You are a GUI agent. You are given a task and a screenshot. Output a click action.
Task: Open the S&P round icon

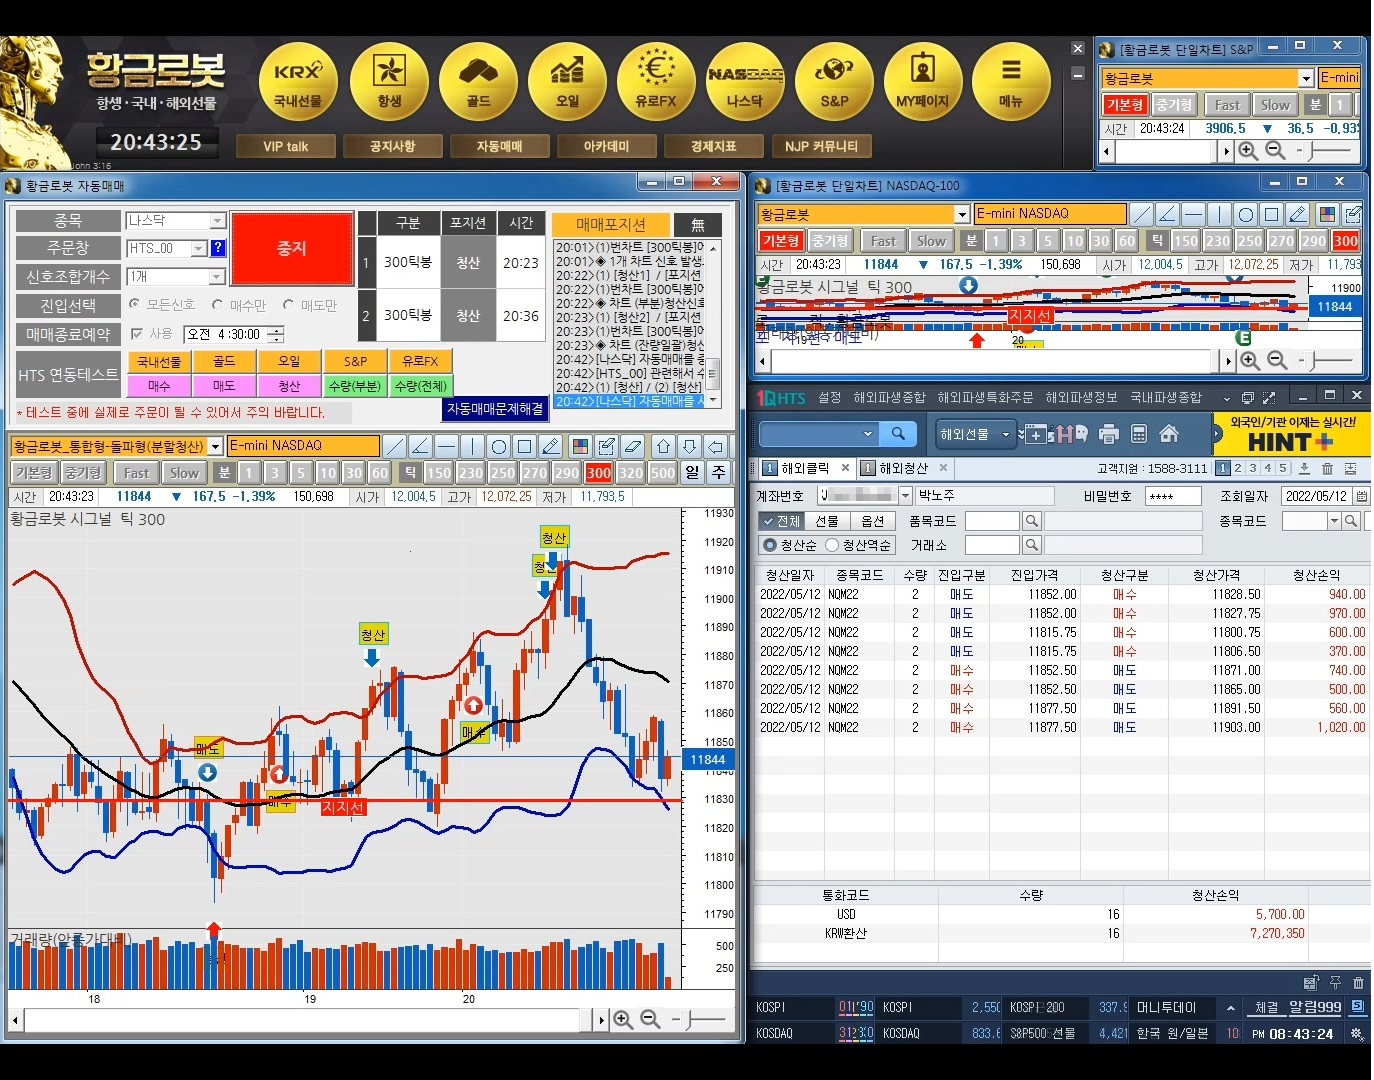point(834,83)
